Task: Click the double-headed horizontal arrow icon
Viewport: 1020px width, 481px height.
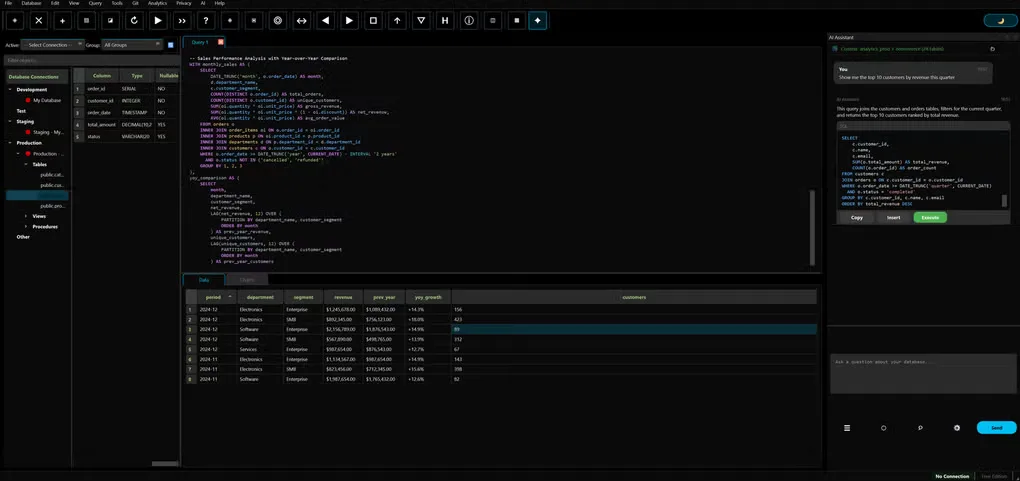Action: [x=302, y=21]
